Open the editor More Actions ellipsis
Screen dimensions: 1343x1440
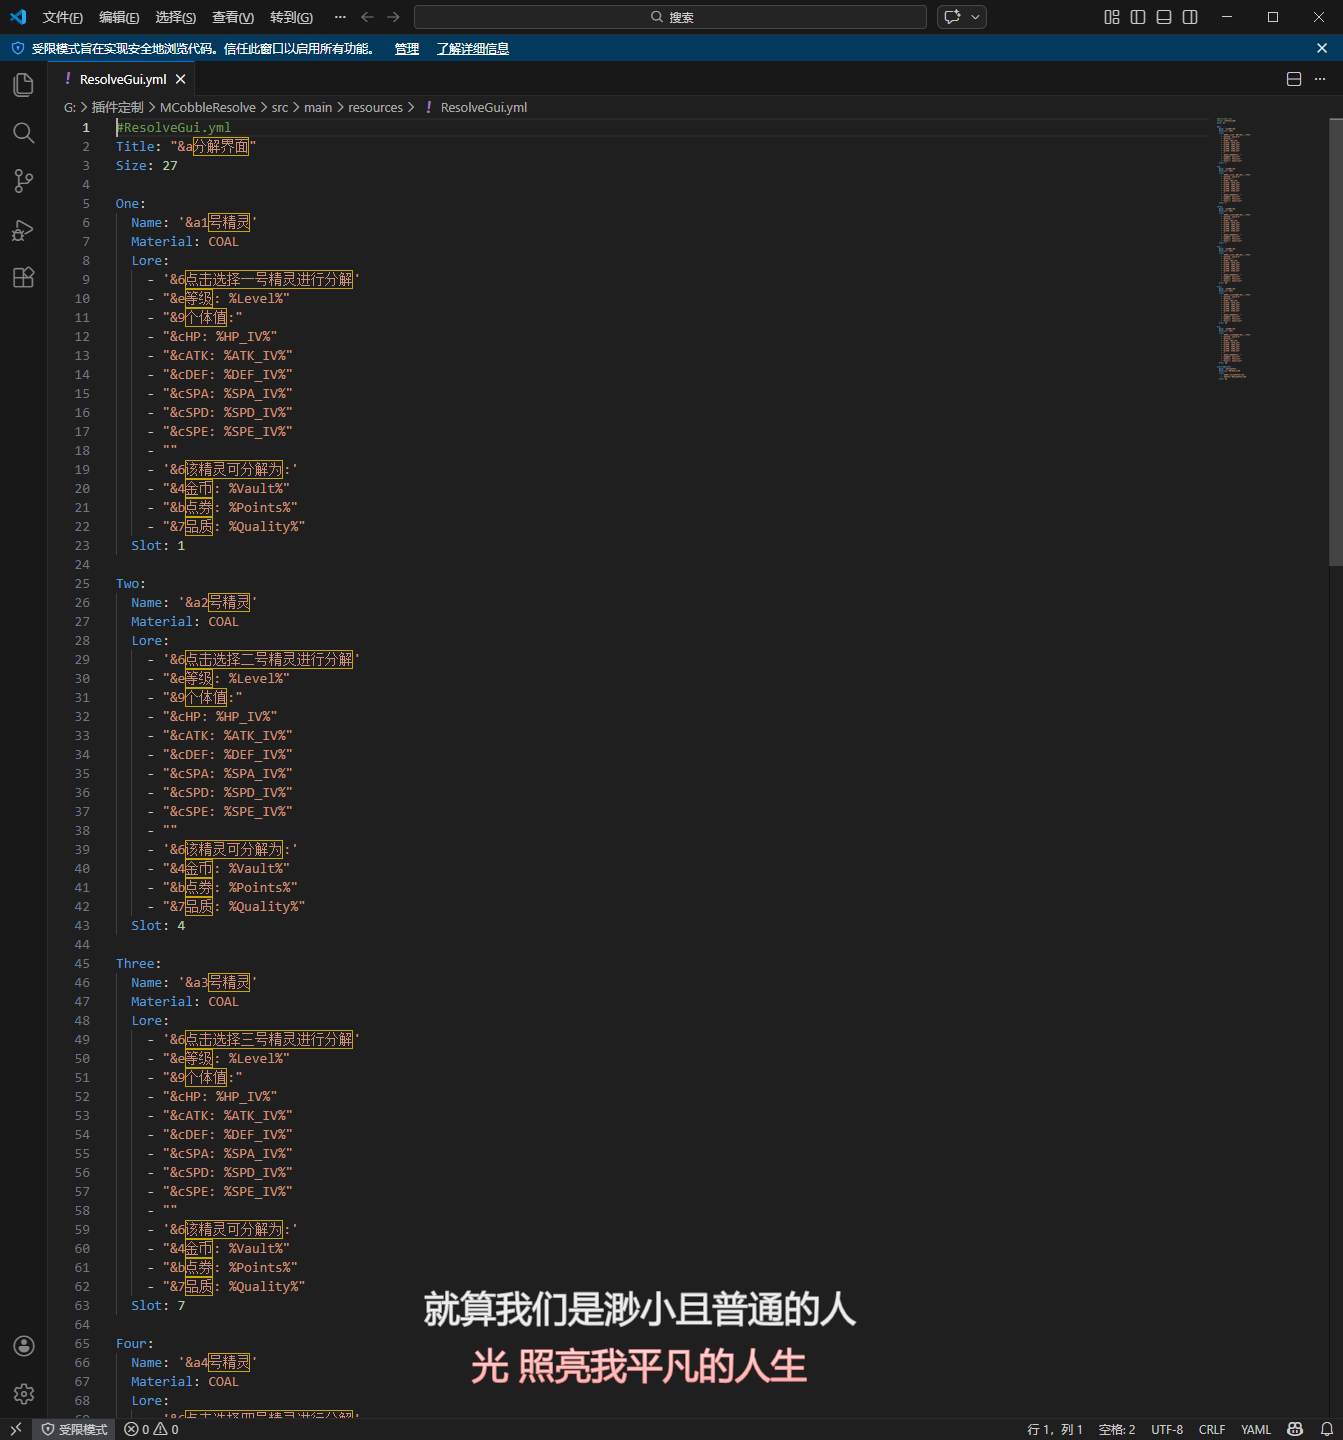tap(1320, 79)
